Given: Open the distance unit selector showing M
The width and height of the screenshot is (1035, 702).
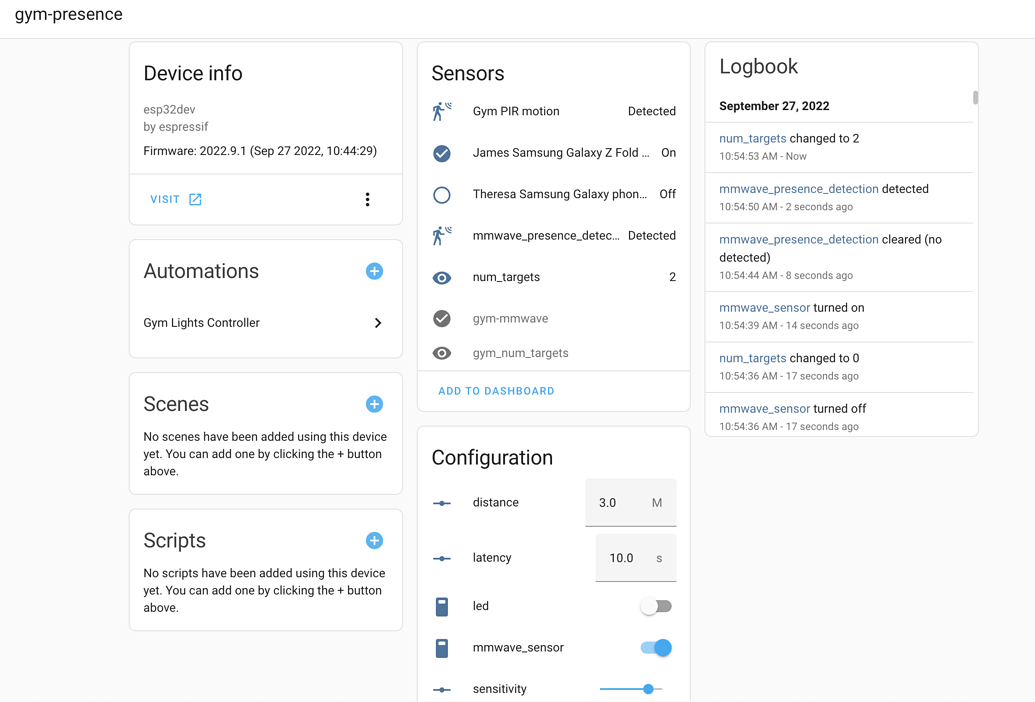Looking at the screenshot, I should coord(657,503).
